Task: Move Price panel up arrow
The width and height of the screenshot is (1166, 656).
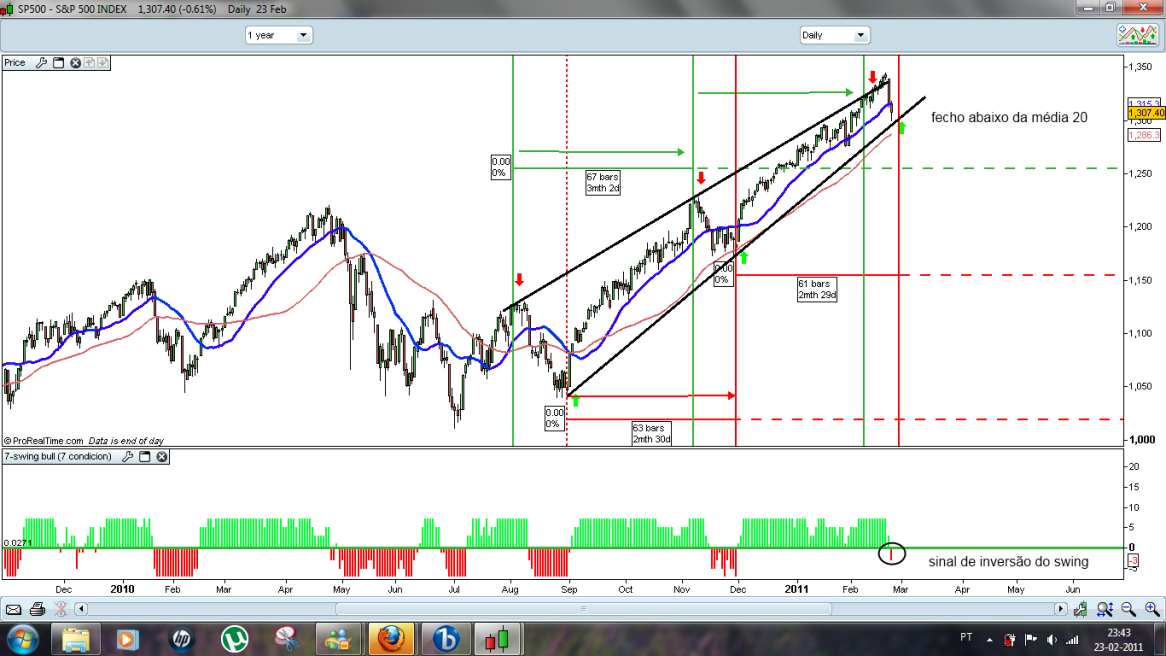Action: [x=89, y=62]
